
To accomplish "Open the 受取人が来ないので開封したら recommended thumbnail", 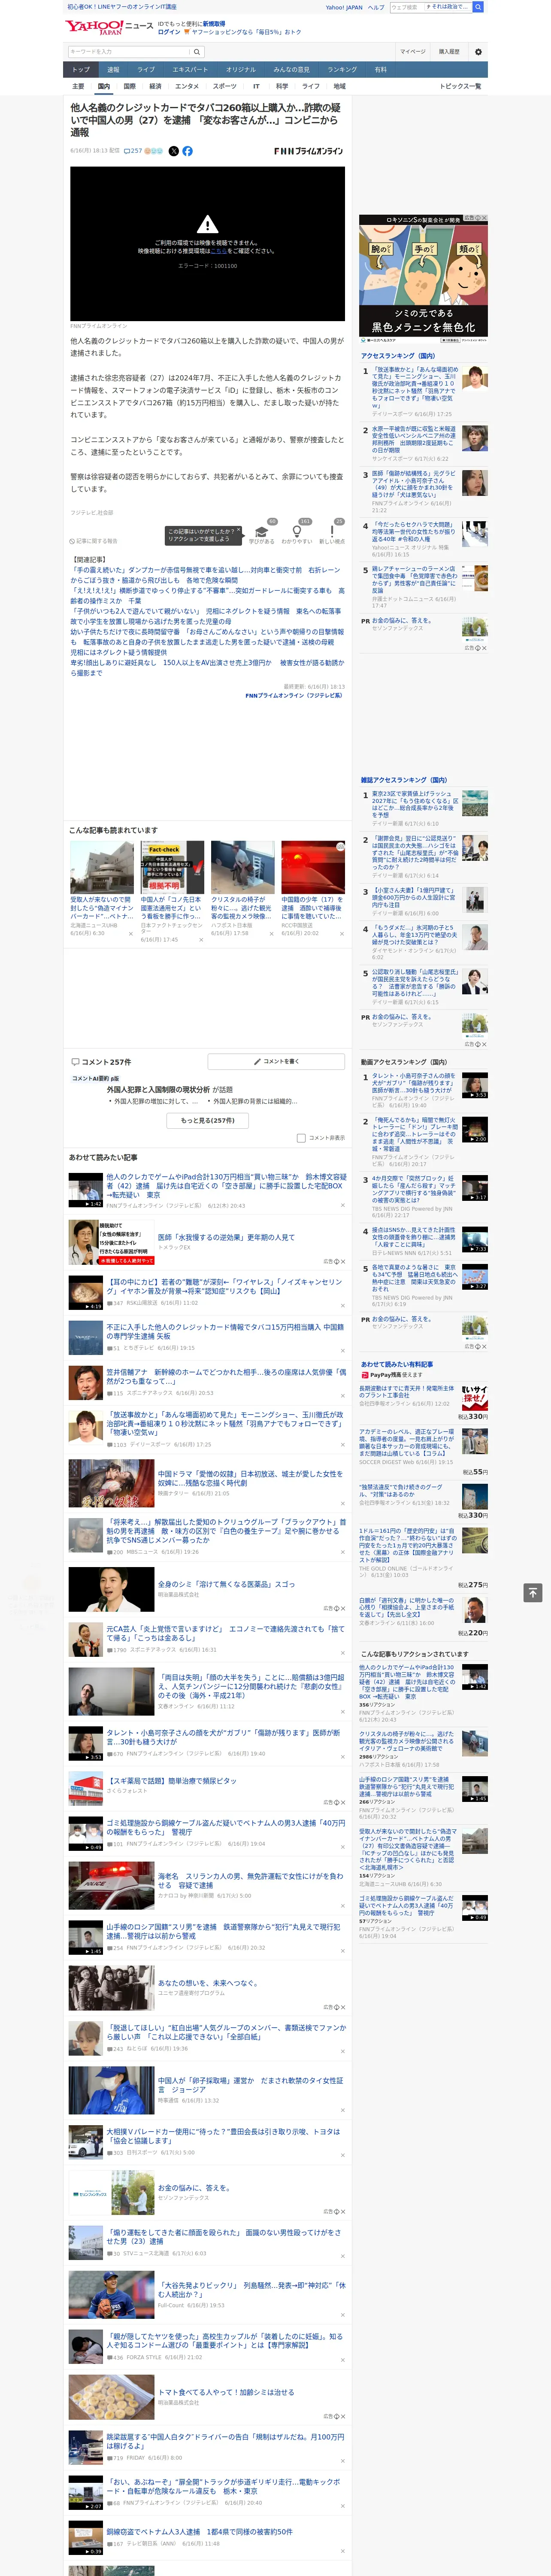I will 102,867.
